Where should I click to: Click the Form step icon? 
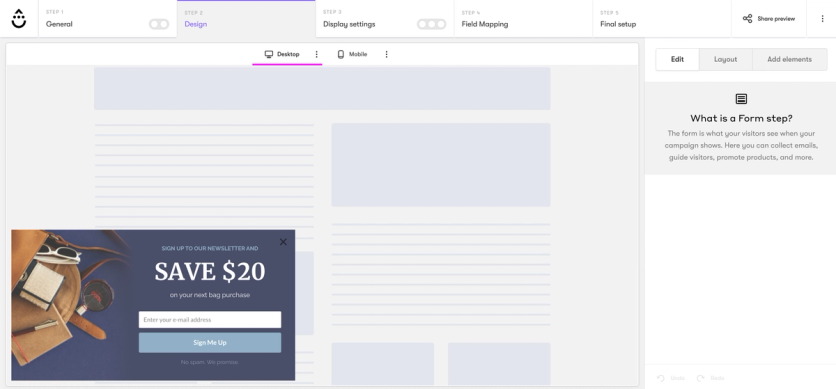tap(741, 99)
